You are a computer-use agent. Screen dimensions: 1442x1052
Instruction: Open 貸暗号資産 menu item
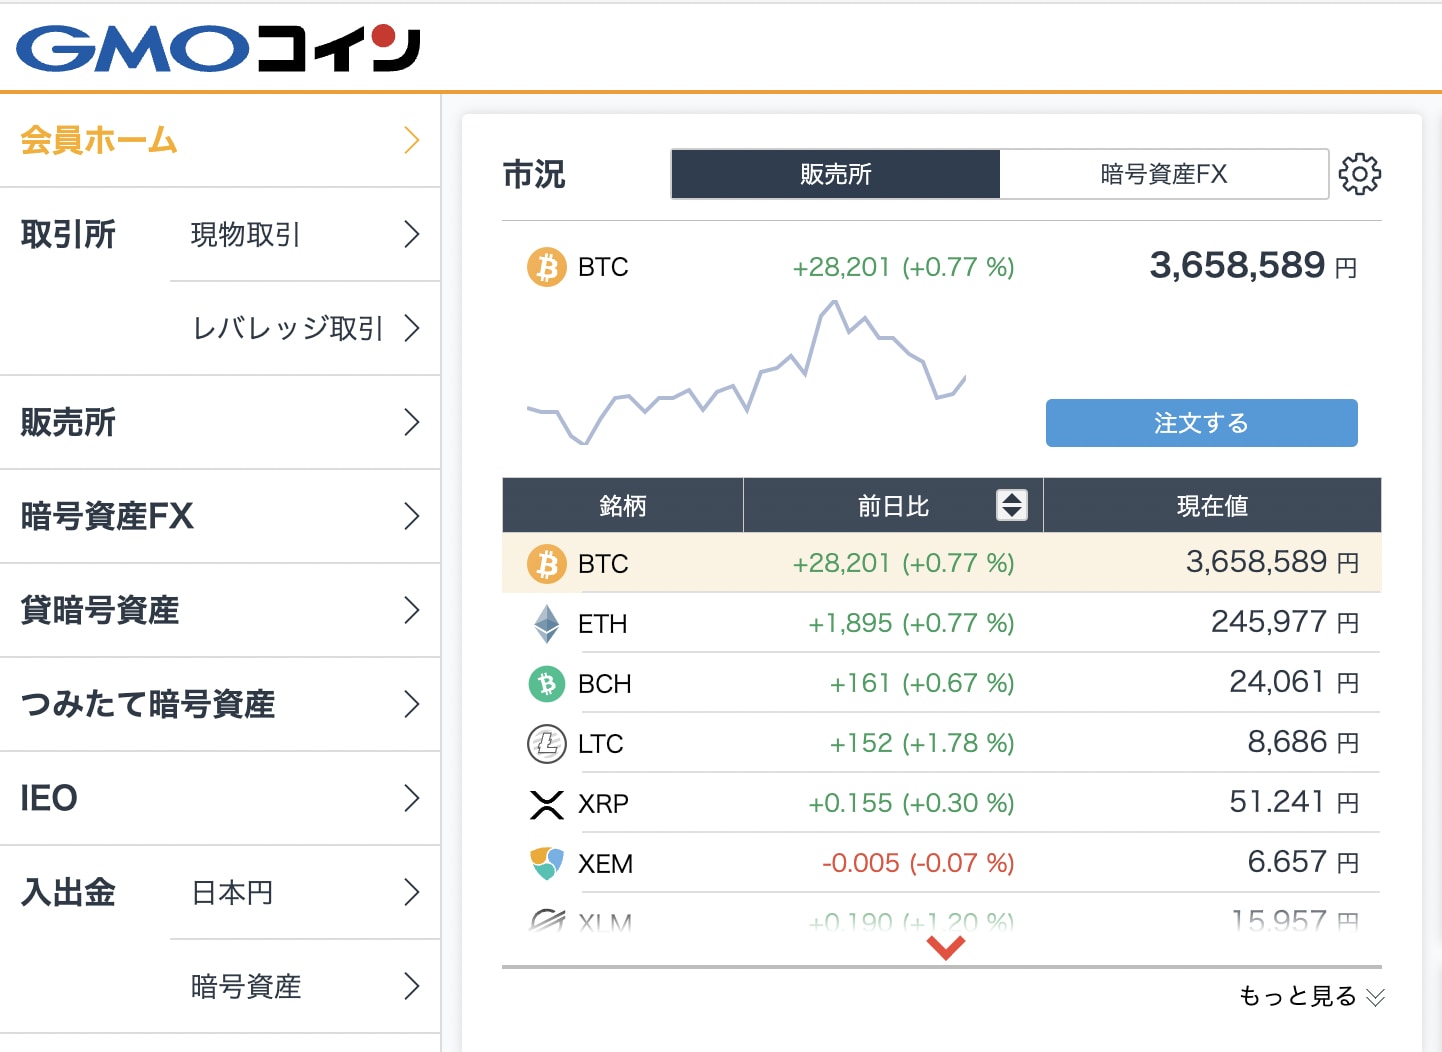click(220, 610)
